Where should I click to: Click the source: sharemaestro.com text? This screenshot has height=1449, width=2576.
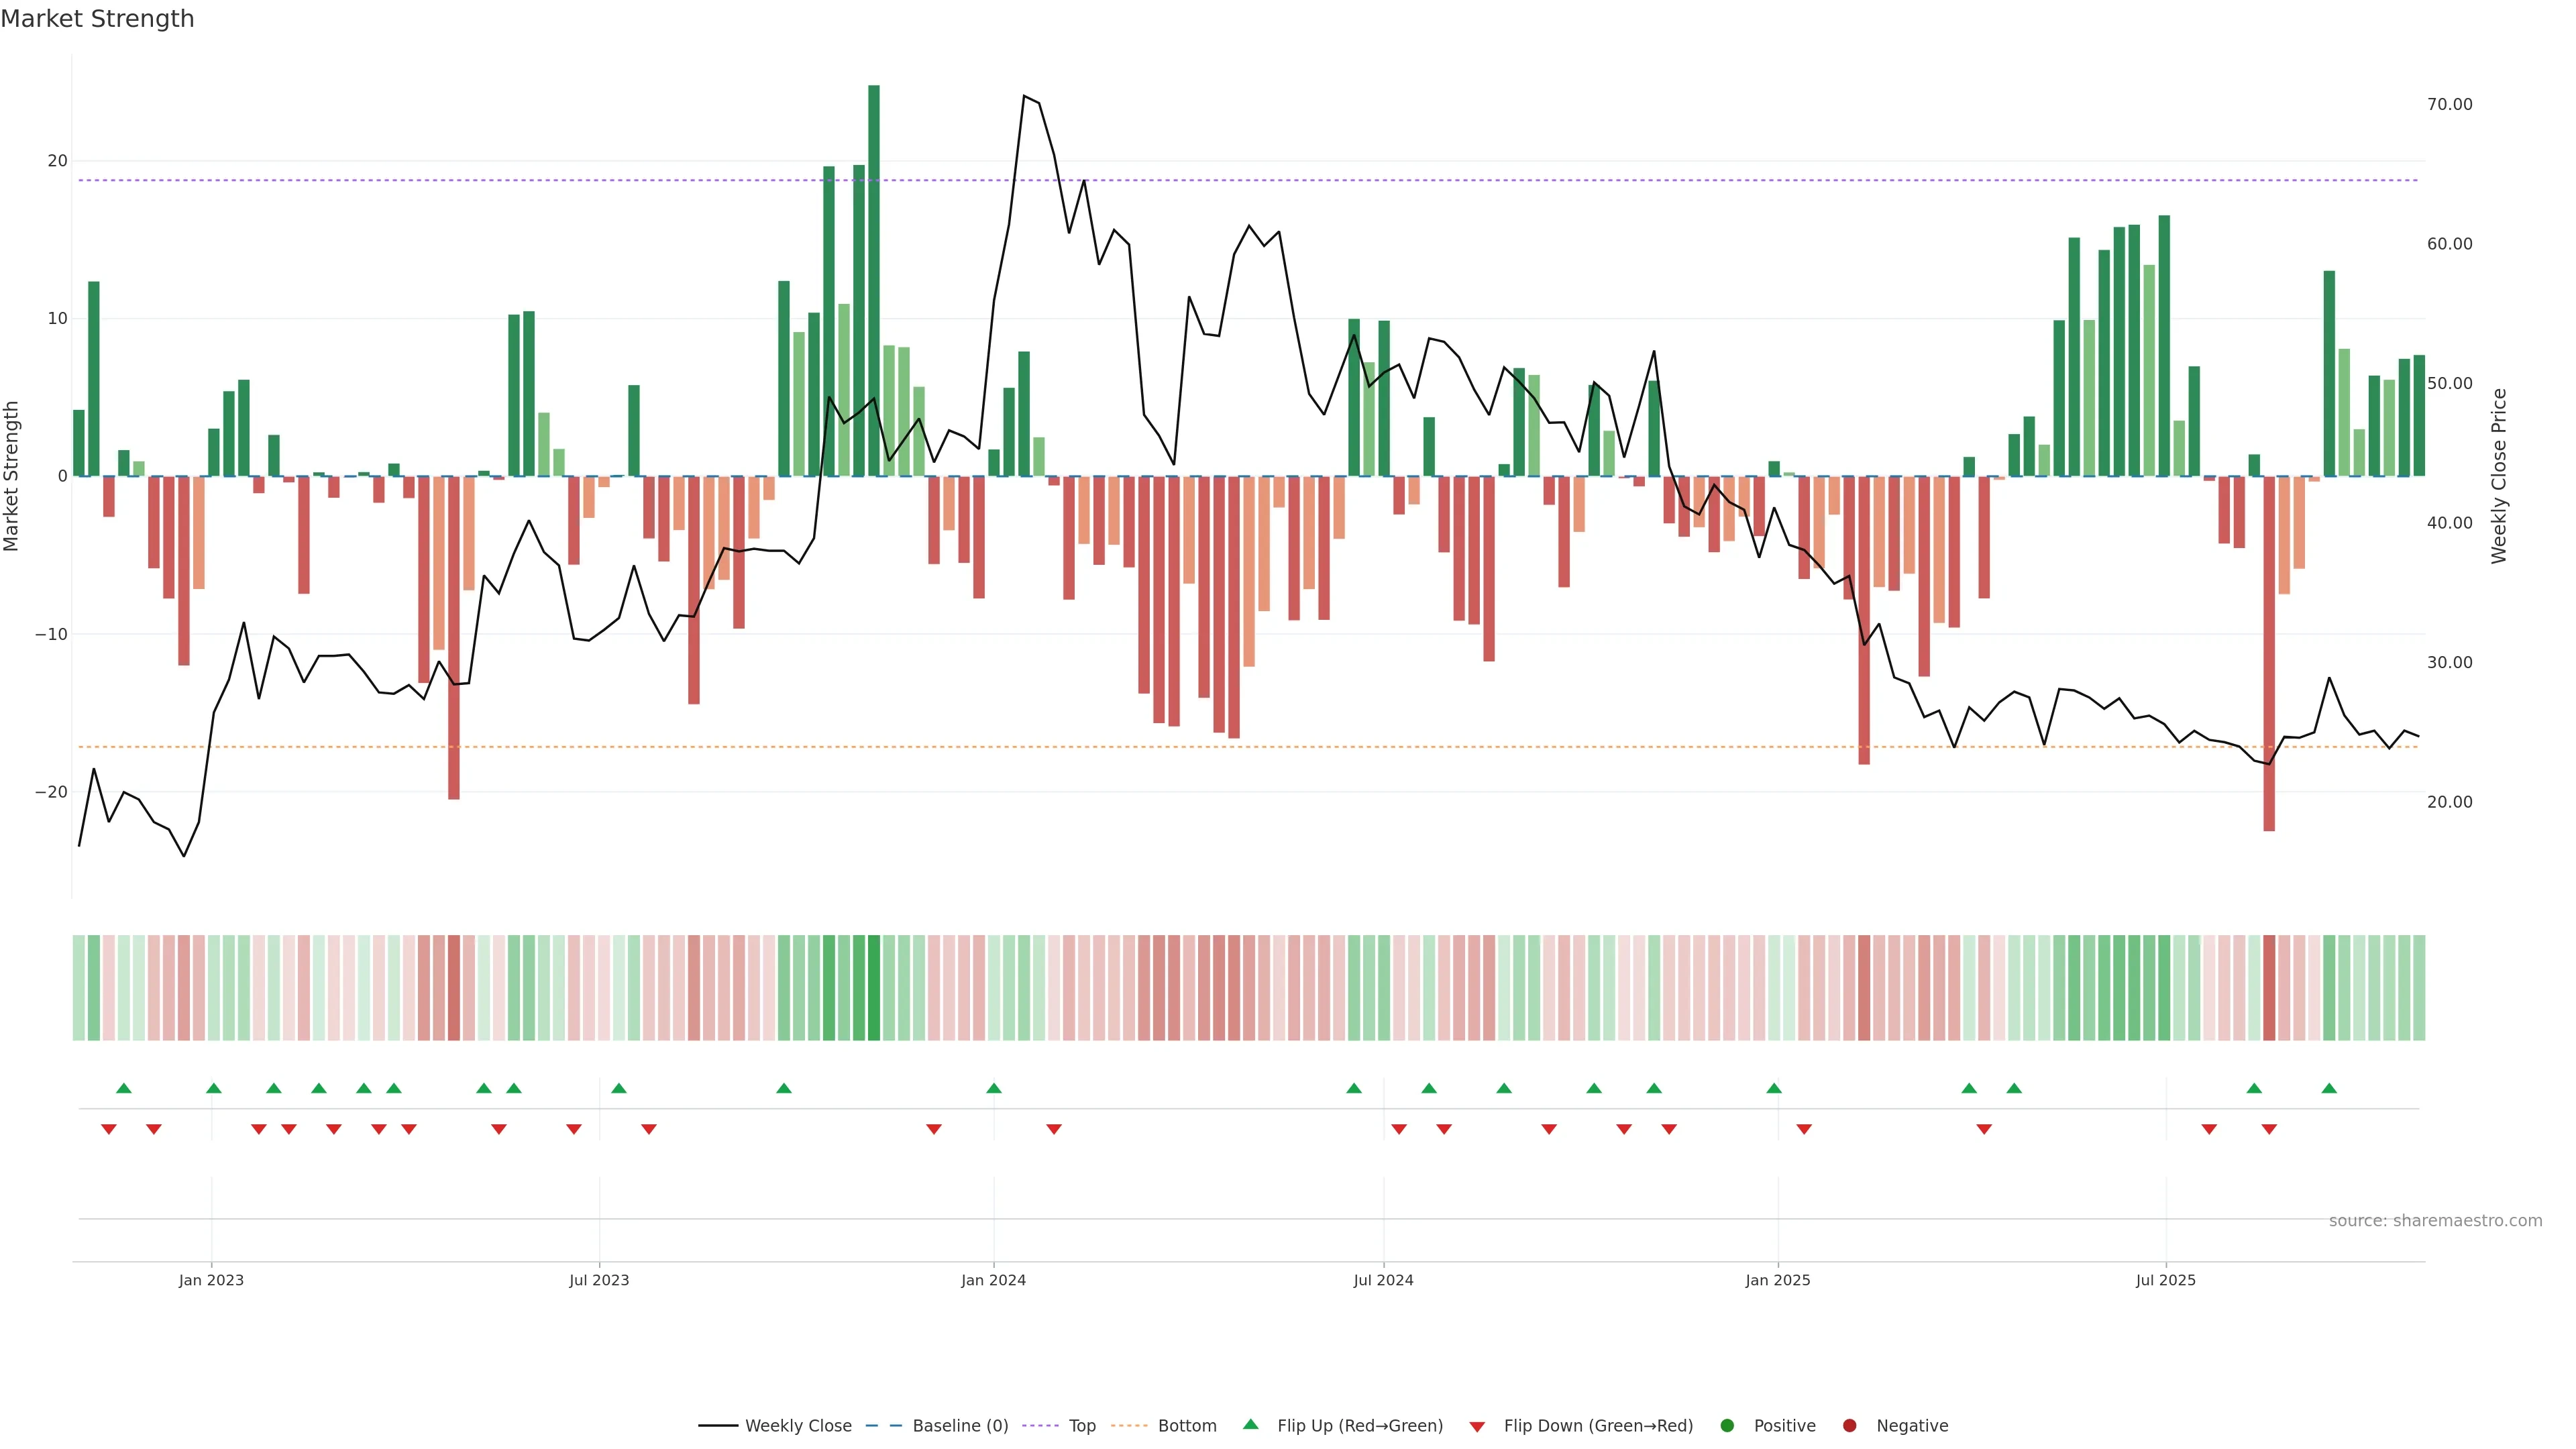2435,1221
